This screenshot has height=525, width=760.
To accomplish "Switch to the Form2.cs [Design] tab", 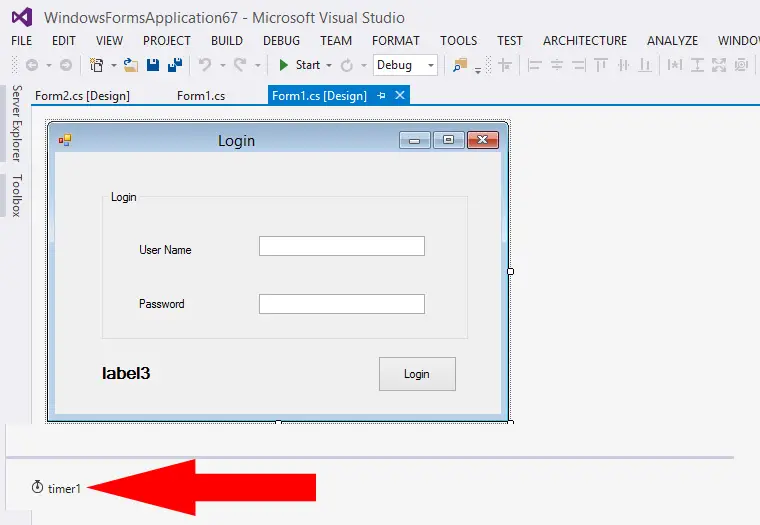I will coord(82,95).
